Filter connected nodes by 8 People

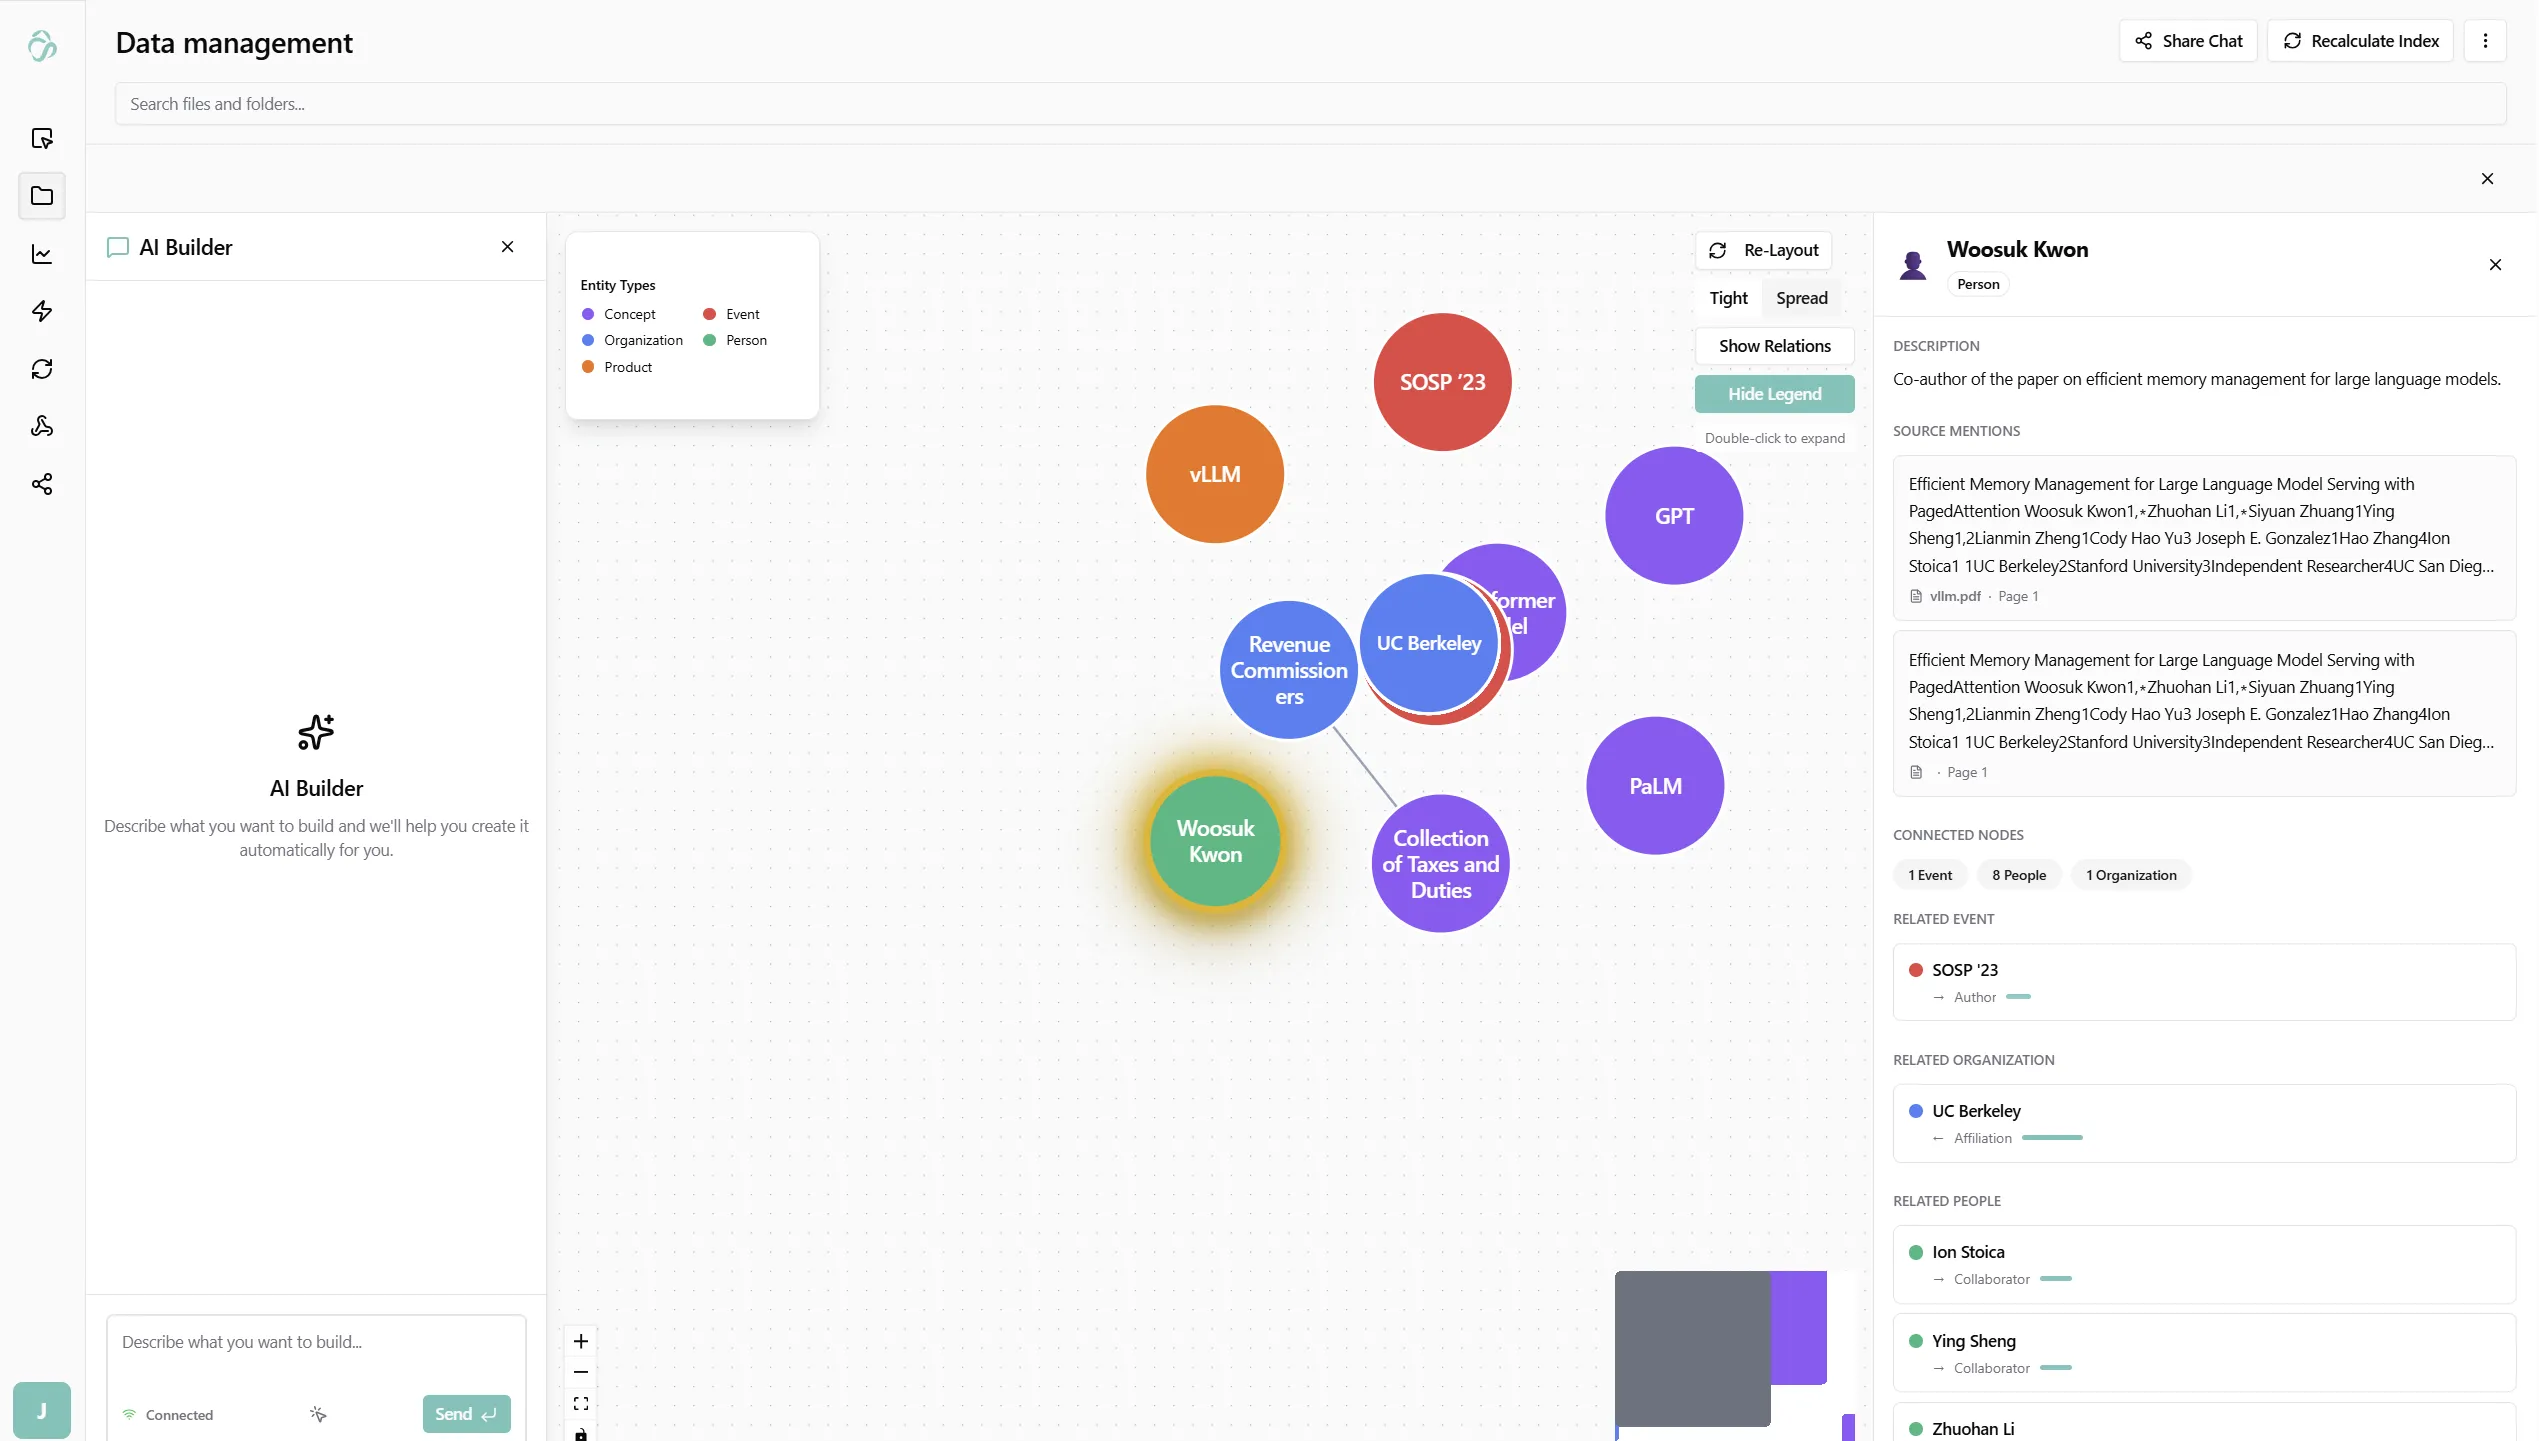click(x=2018, y=875)
